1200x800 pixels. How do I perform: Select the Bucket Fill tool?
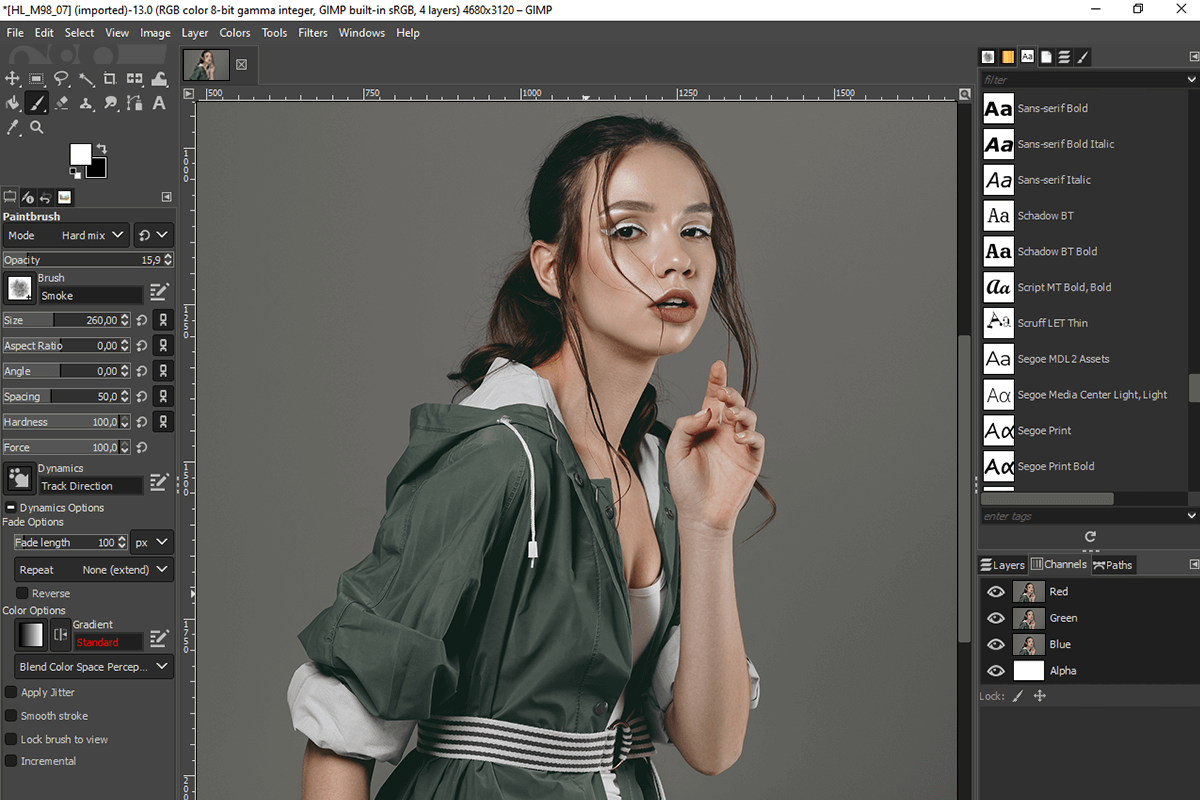click(13, 102)
